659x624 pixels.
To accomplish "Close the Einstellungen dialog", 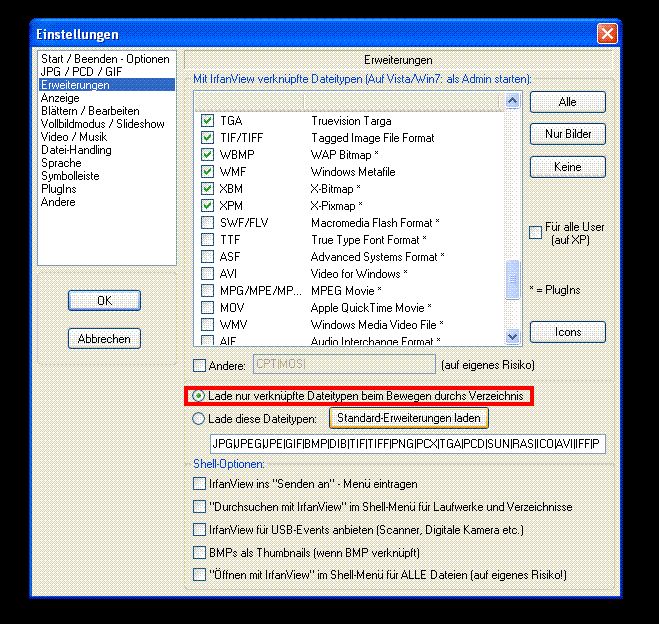I will coord(607,34).
